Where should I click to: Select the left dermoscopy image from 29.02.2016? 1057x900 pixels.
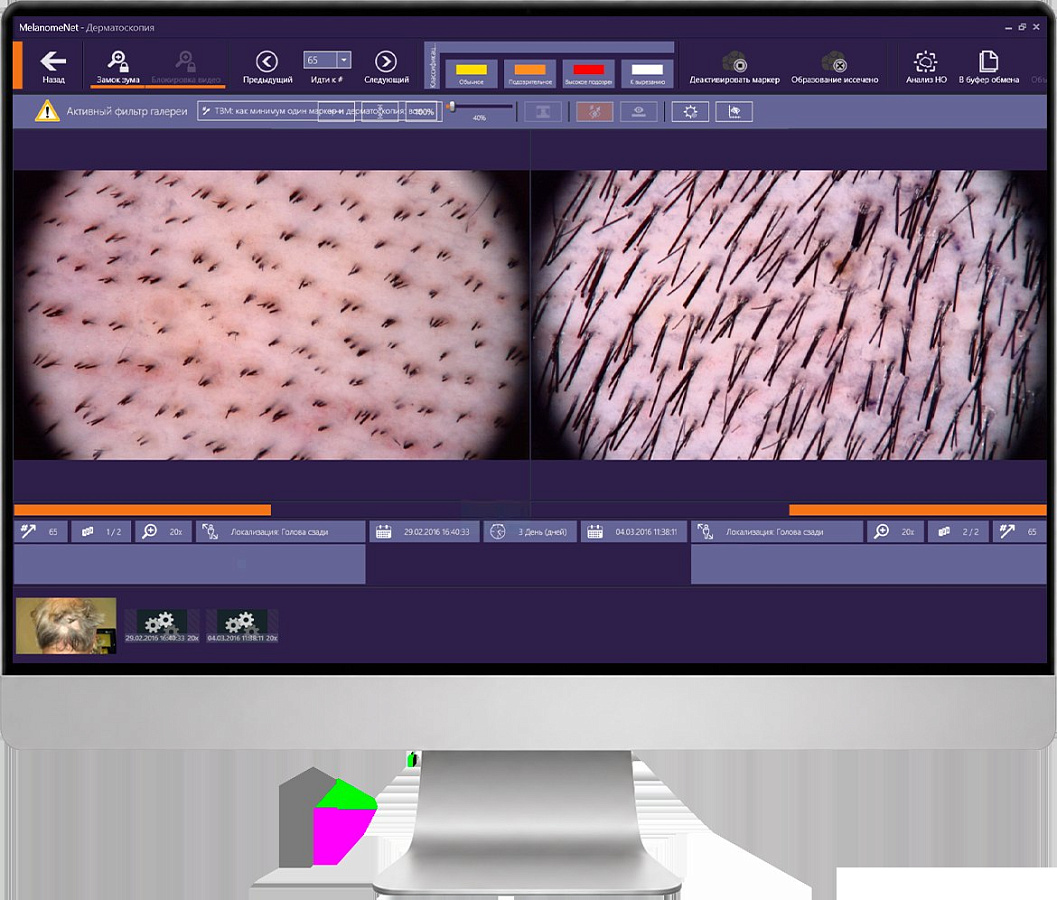click(x=271, y=315)
